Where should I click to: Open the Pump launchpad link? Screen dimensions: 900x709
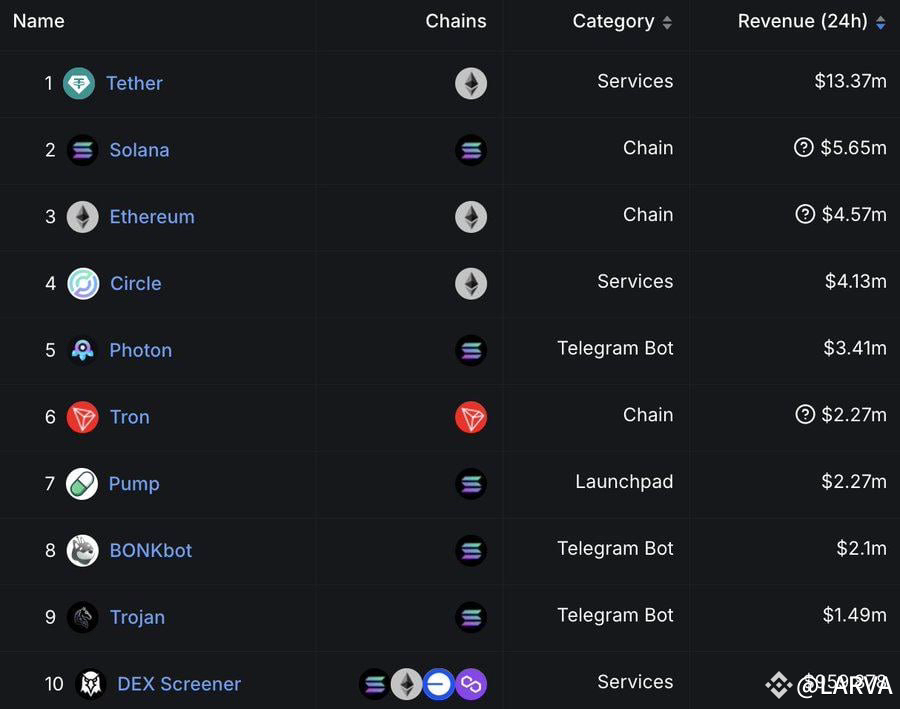[x=134, y=484]
